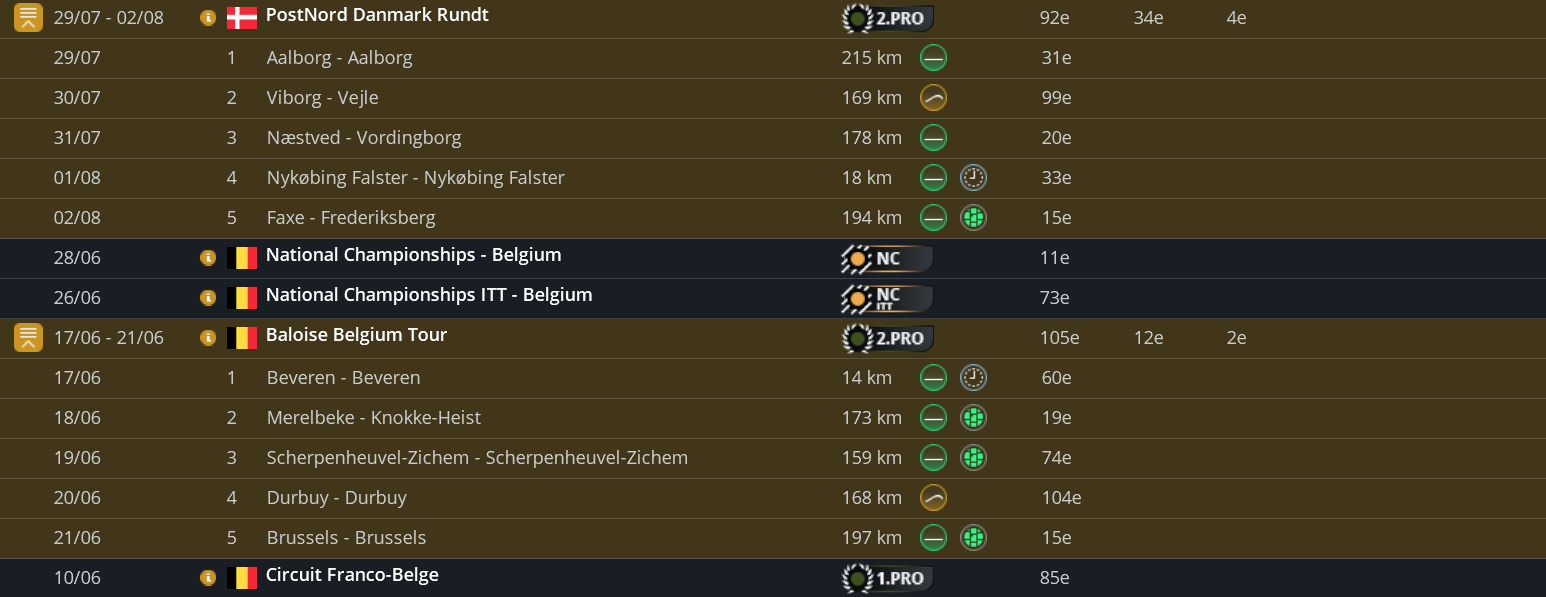This screenshot has width=1546, height=597.
Task: Open info for PostNord Danmark Rundt
Action: [208, 18]
